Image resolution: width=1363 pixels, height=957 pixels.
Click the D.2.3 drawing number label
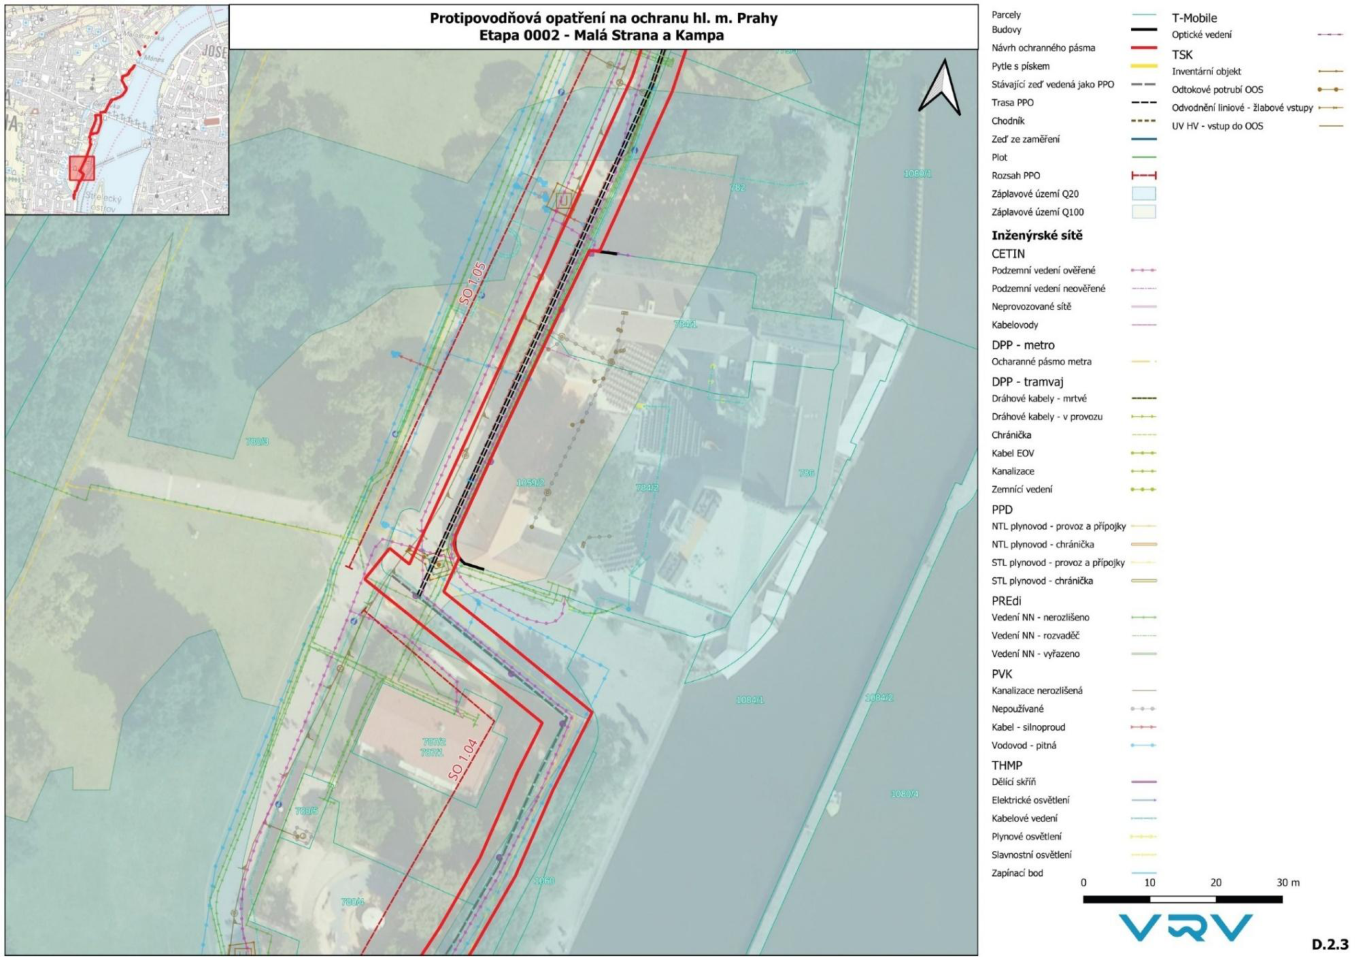(1329, 944)
